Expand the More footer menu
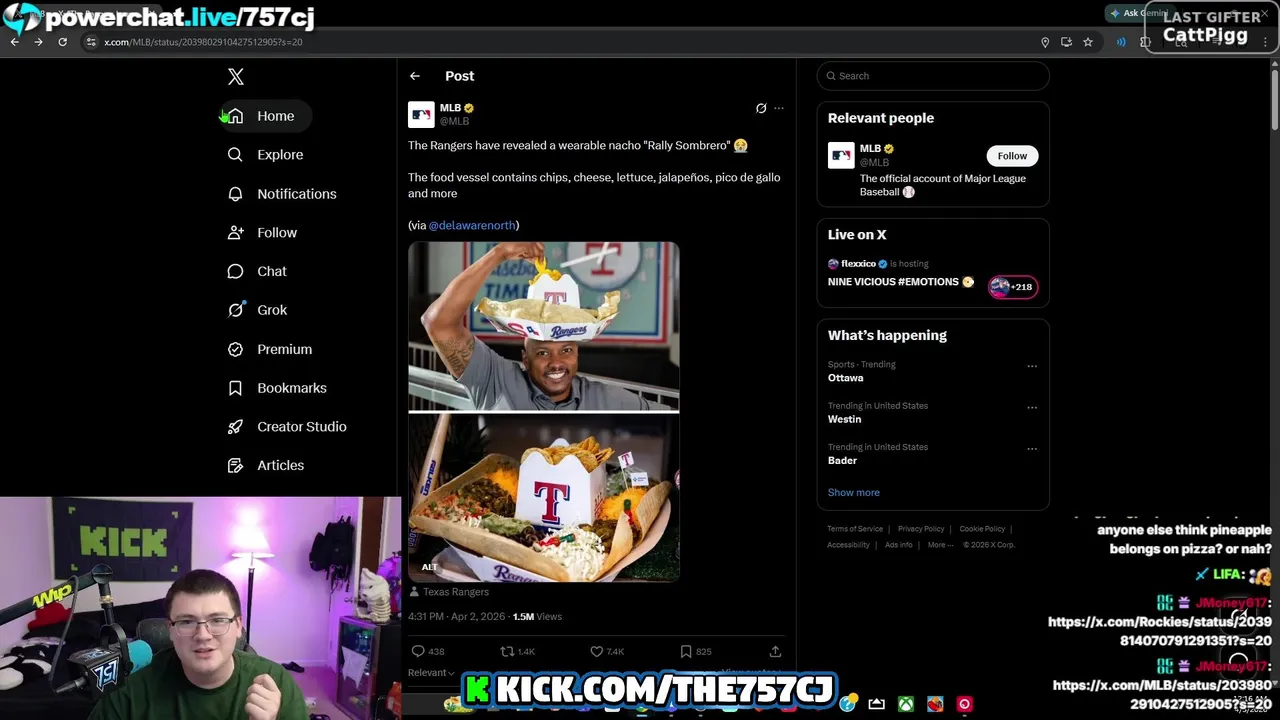 pos(940,545)
